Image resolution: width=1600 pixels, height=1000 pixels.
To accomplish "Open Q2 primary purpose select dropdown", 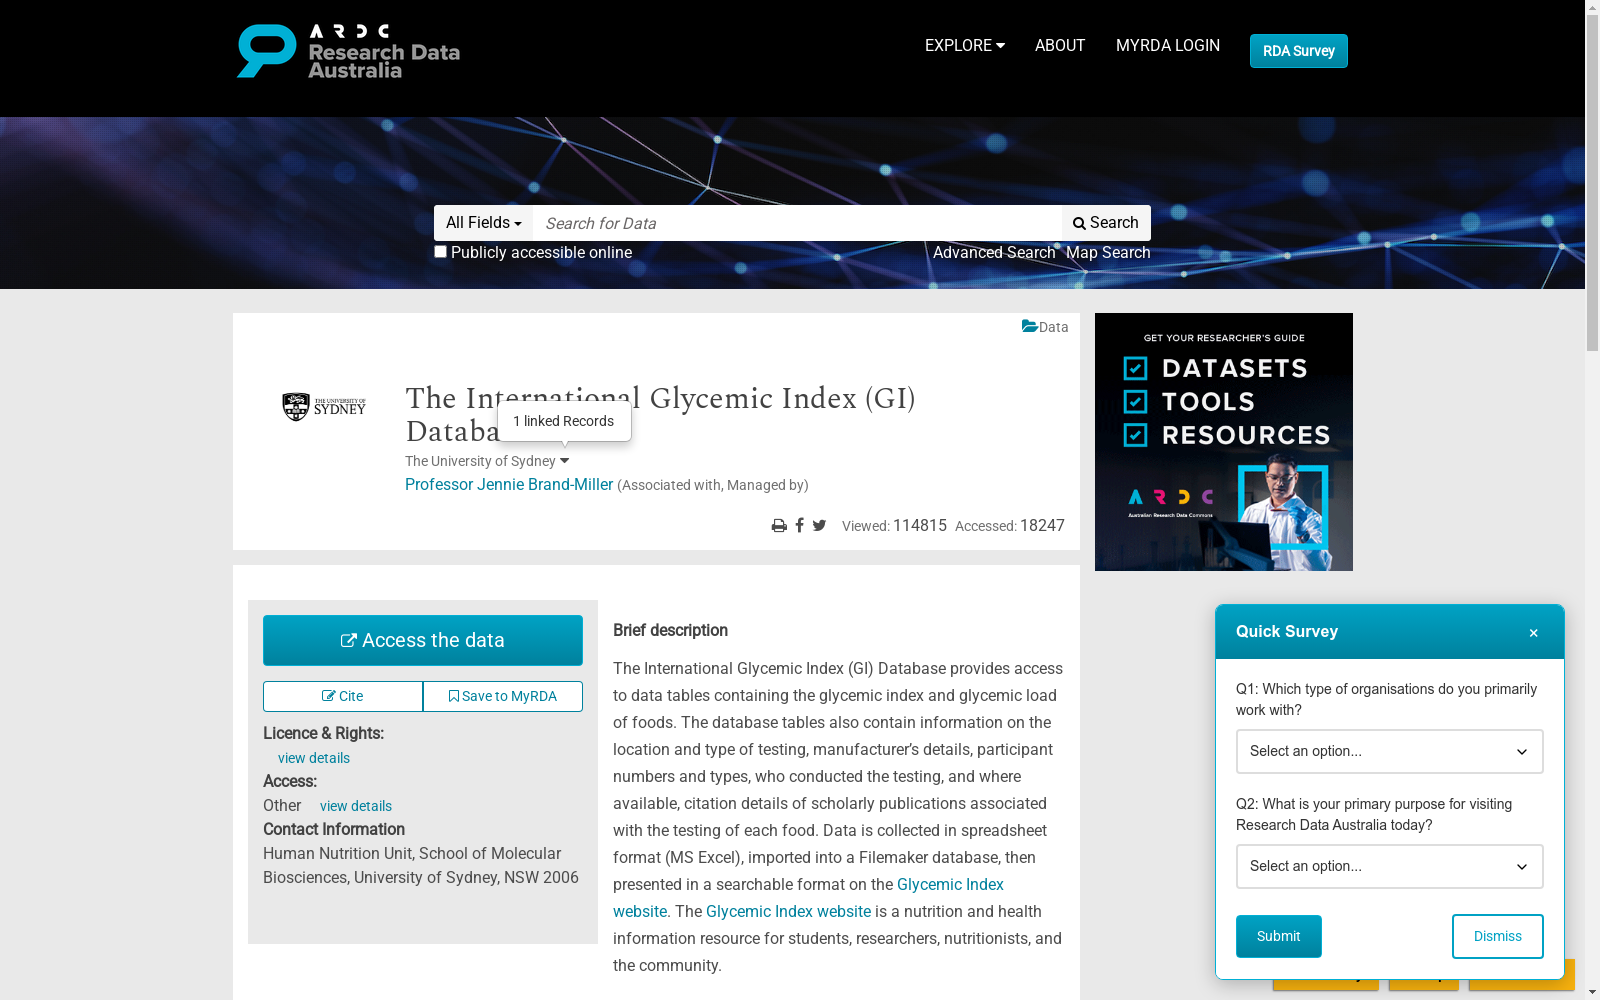I will pos(1389,866).
